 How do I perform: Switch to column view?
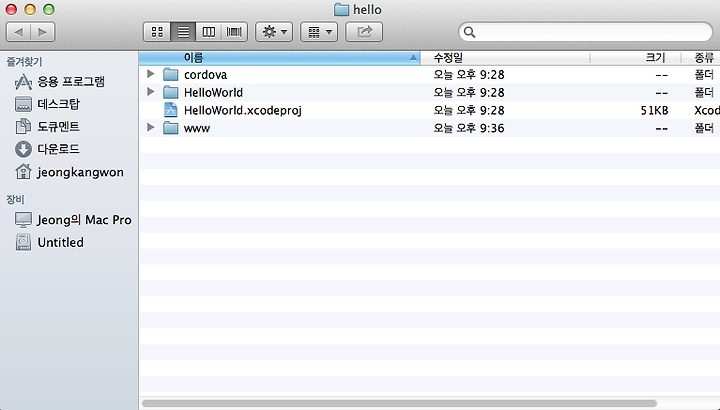point(208,32)
